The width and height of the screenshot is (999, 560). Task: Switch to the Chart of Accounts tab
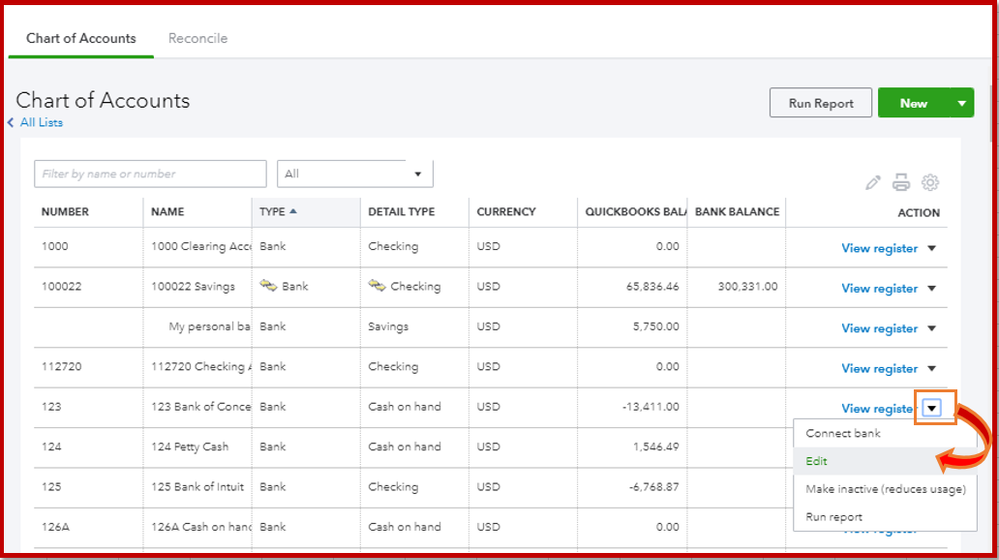pos(81,38)
